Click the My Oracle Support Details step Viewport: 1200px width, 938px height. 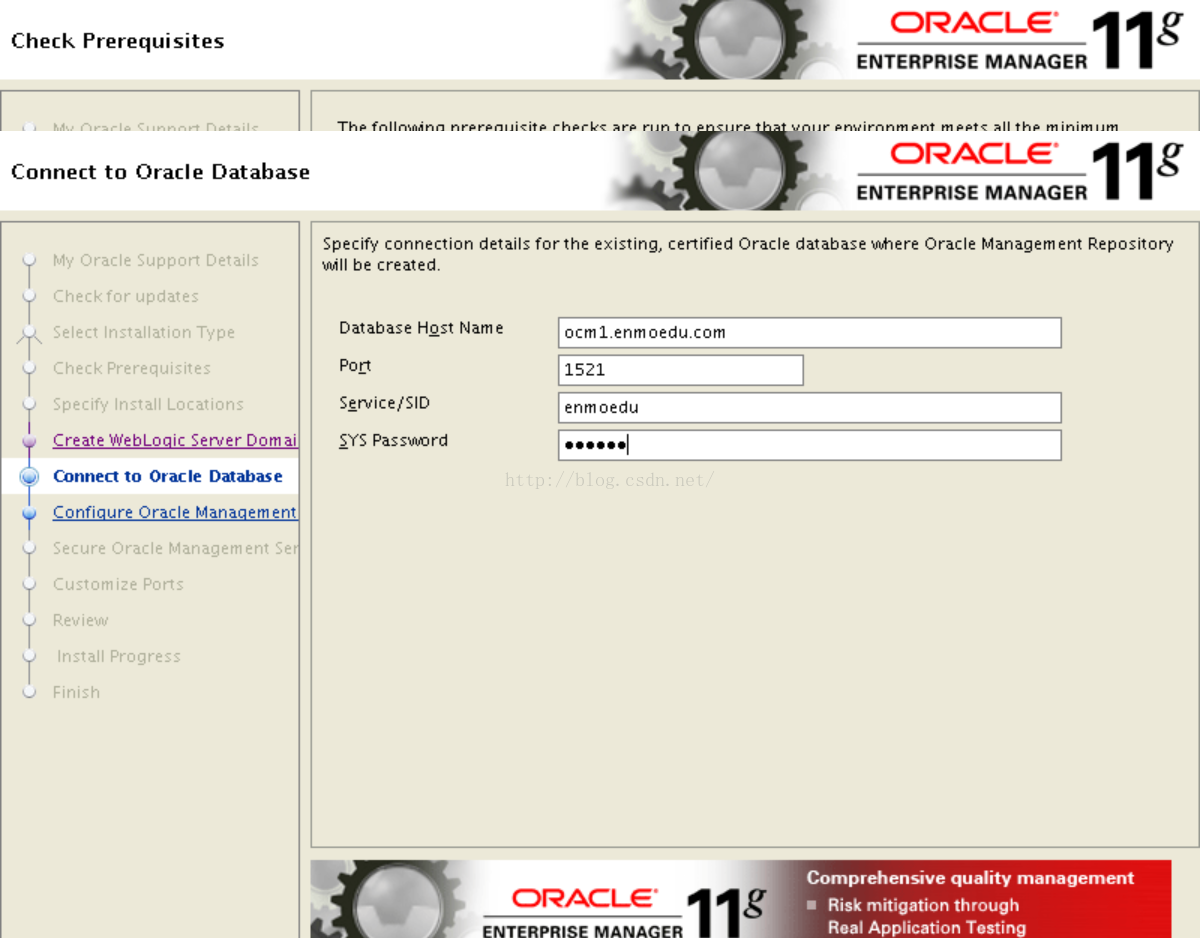click(x=156, y=260)
